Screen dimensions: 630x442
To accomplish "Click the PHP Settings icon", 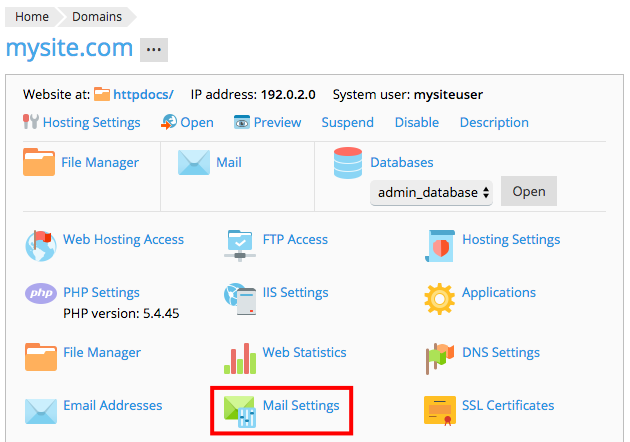I will pyautogui.click(x=40, y=294).
